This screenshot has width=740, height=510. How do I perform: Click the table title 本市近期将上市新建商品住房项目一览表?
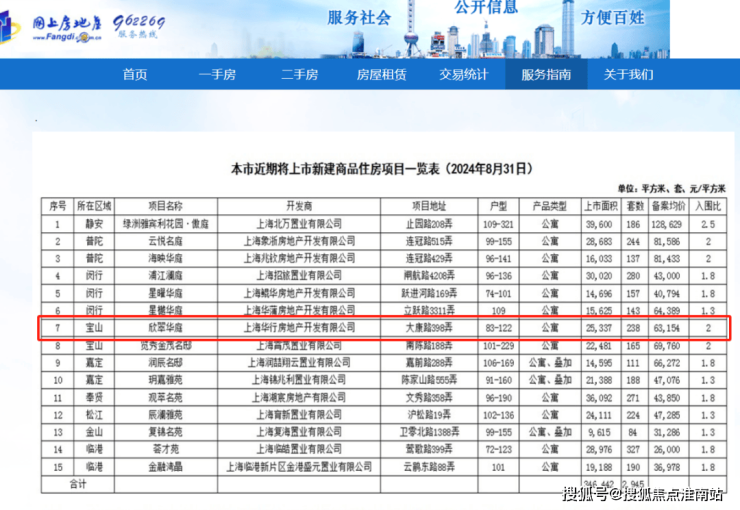pyautogui.click(x=381, y=169)
